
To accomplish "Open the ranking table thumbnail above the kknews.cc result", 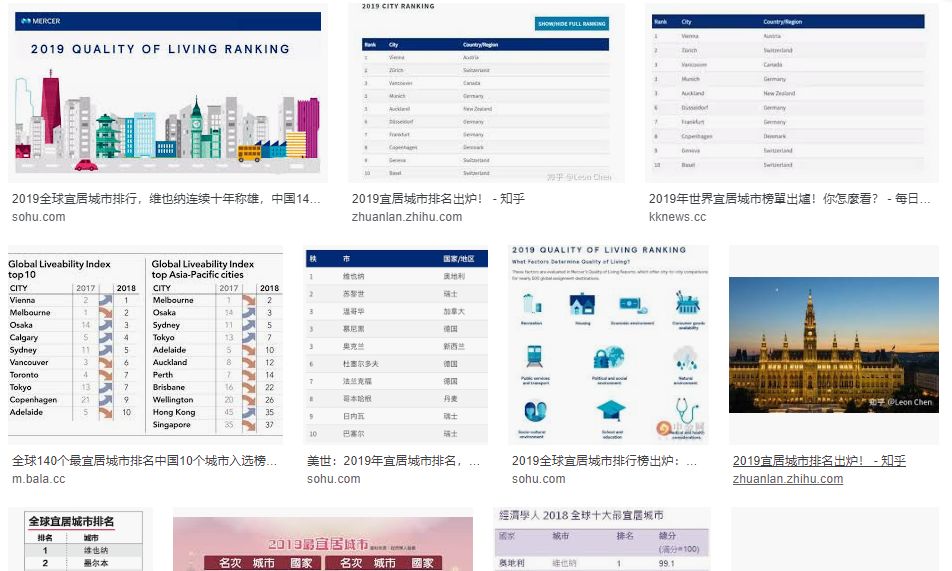I will coord(792,93).
